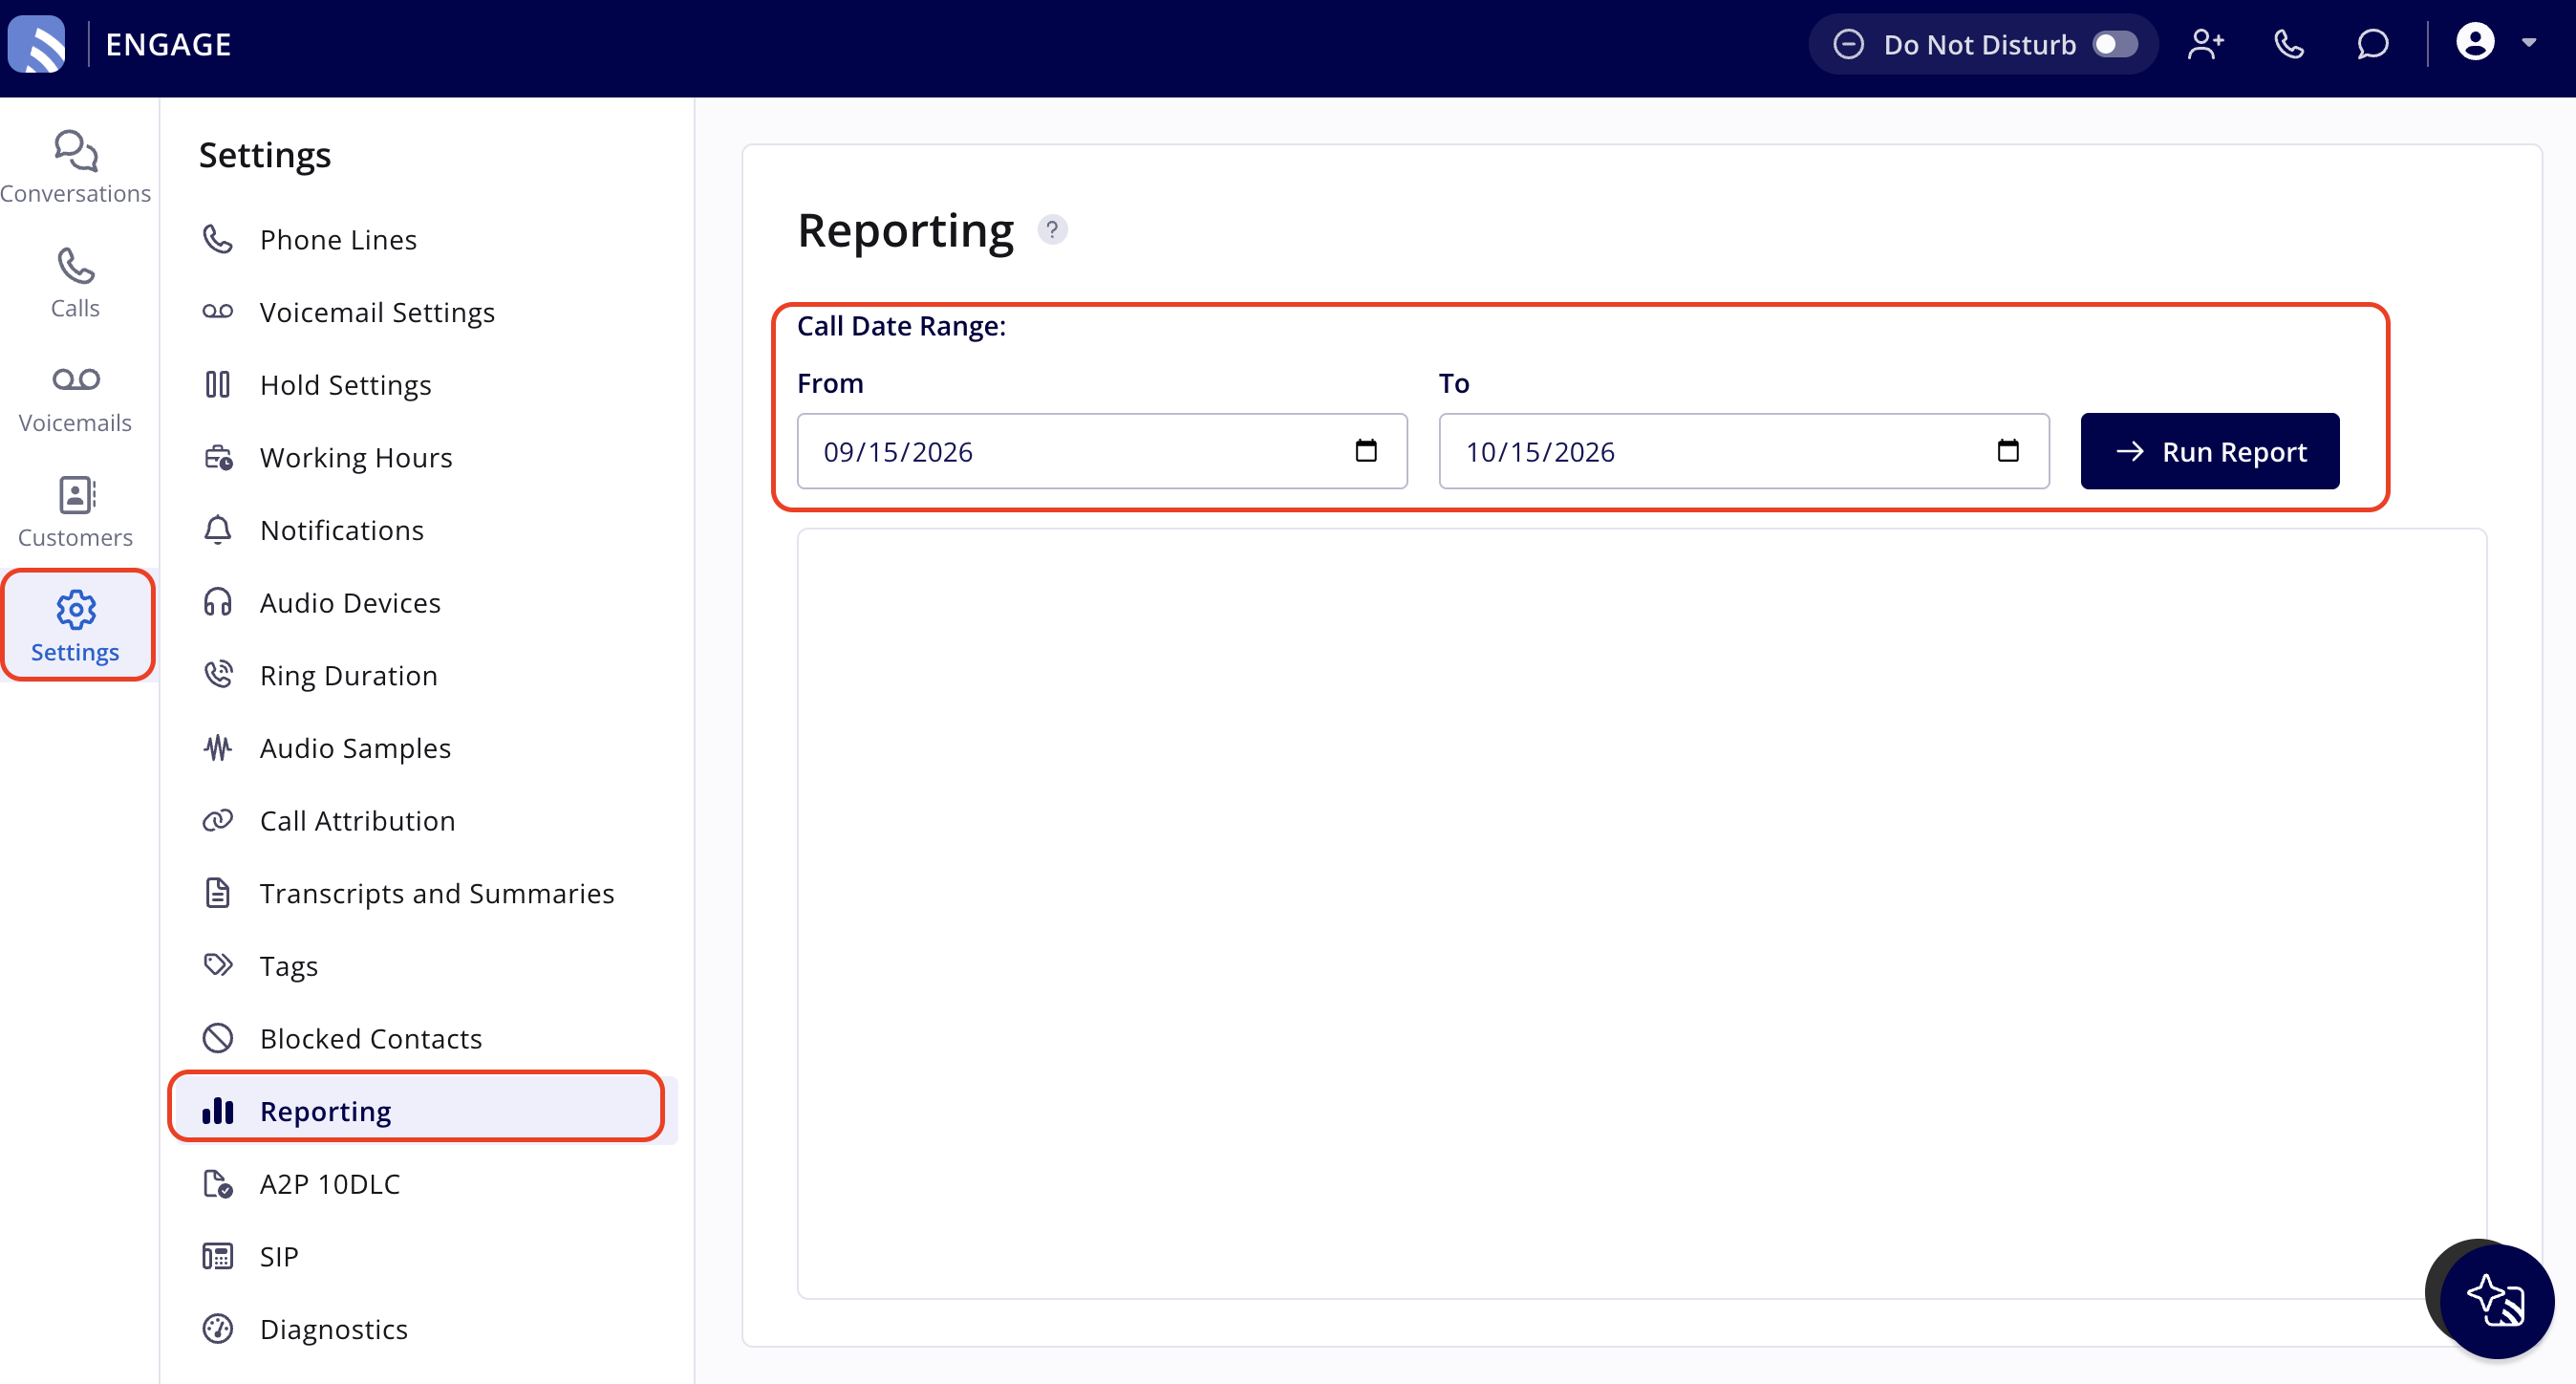Click the Voicemail Settings tape icon
This screenshot has height=1384, width=2576.
point(218,312)
